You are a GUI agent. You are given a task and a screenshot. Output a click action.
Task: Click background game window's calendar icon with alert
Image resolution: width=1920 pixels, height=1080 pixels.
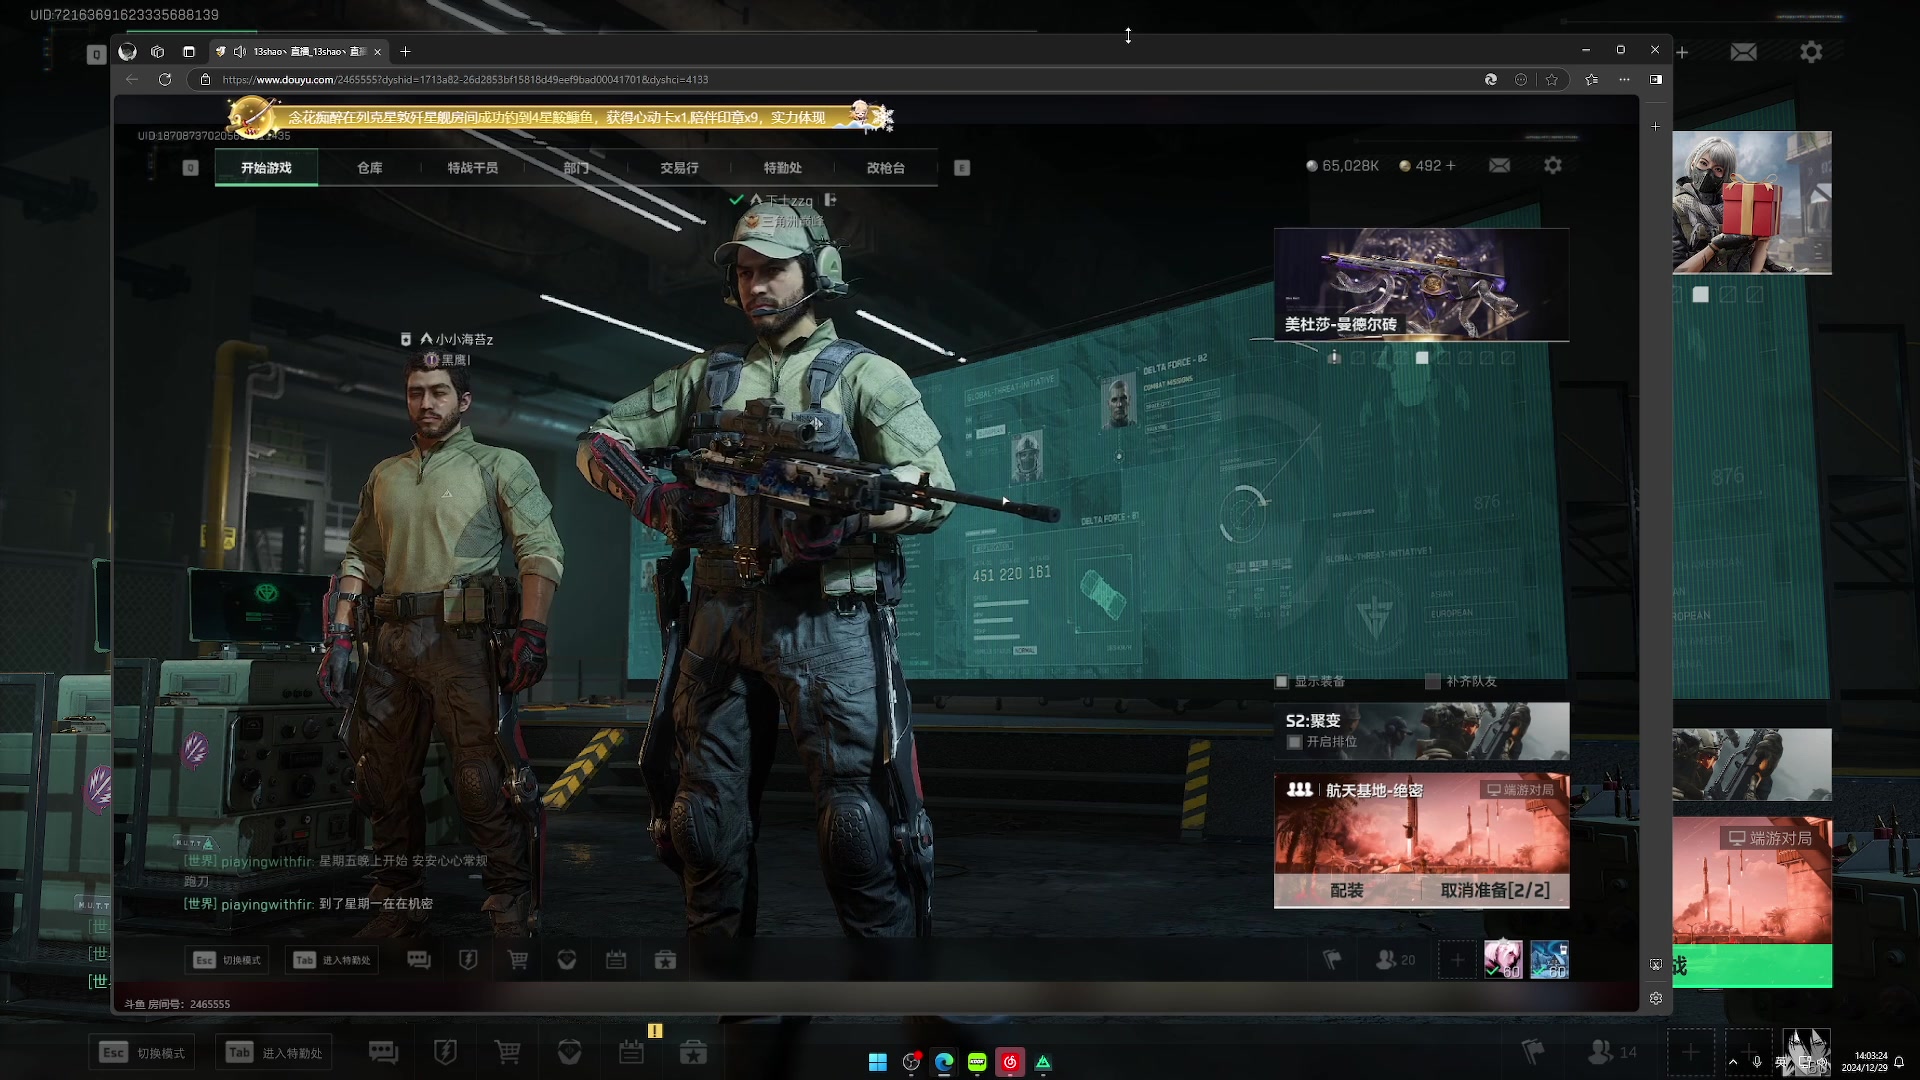tap(631, 1051)
